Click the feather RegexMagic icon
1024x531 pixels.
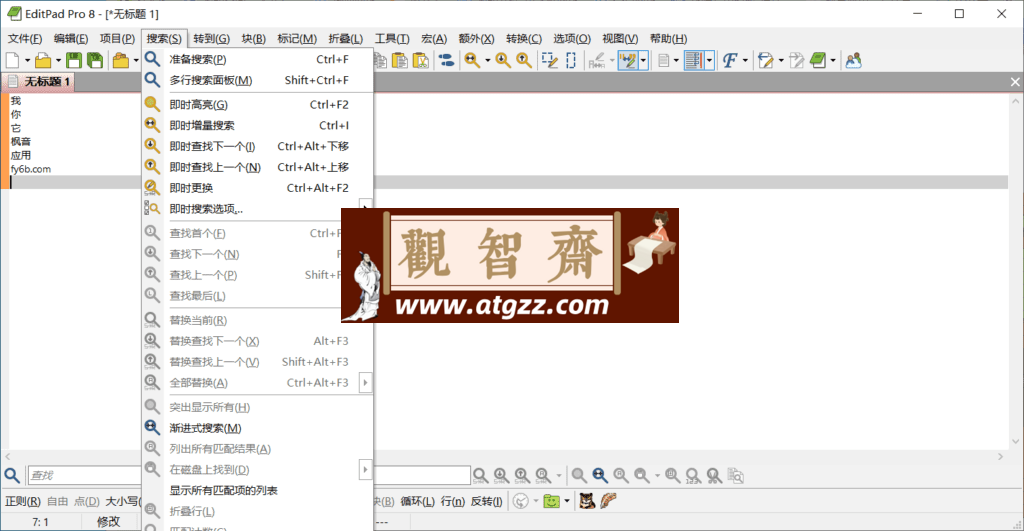coord(608,502)
